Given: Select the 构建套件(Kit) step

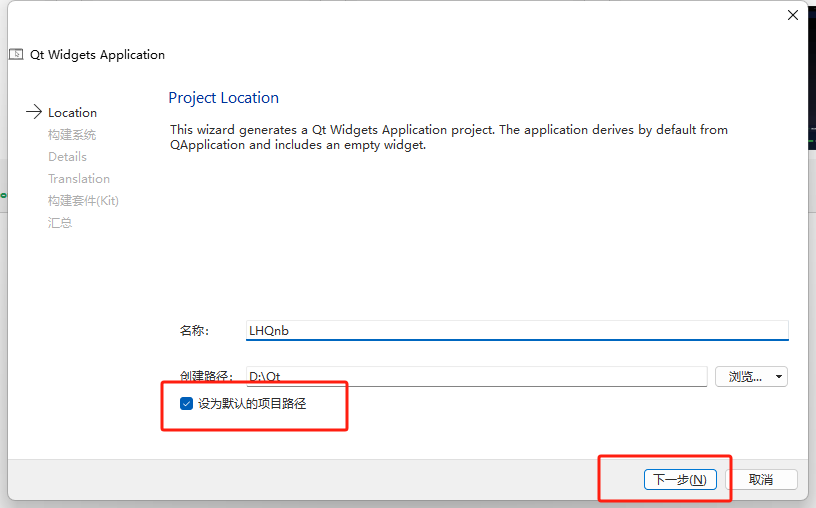Looking at the screenshot, I should coord(83,201).
